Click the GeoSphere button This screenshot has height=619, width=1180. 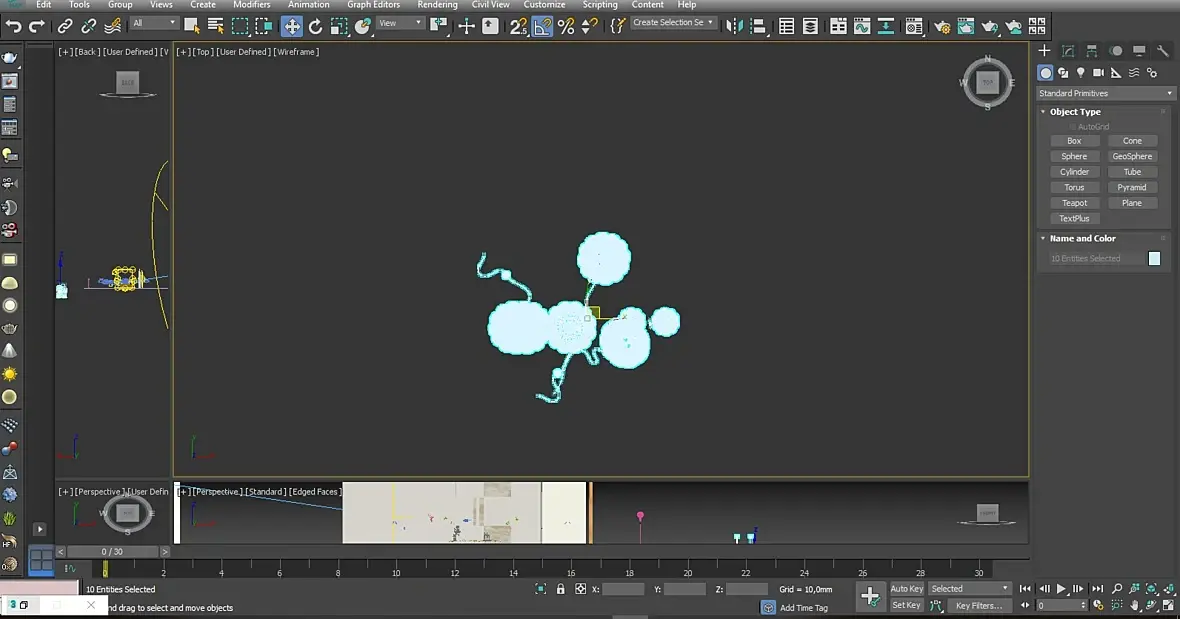pos(1132,156)
